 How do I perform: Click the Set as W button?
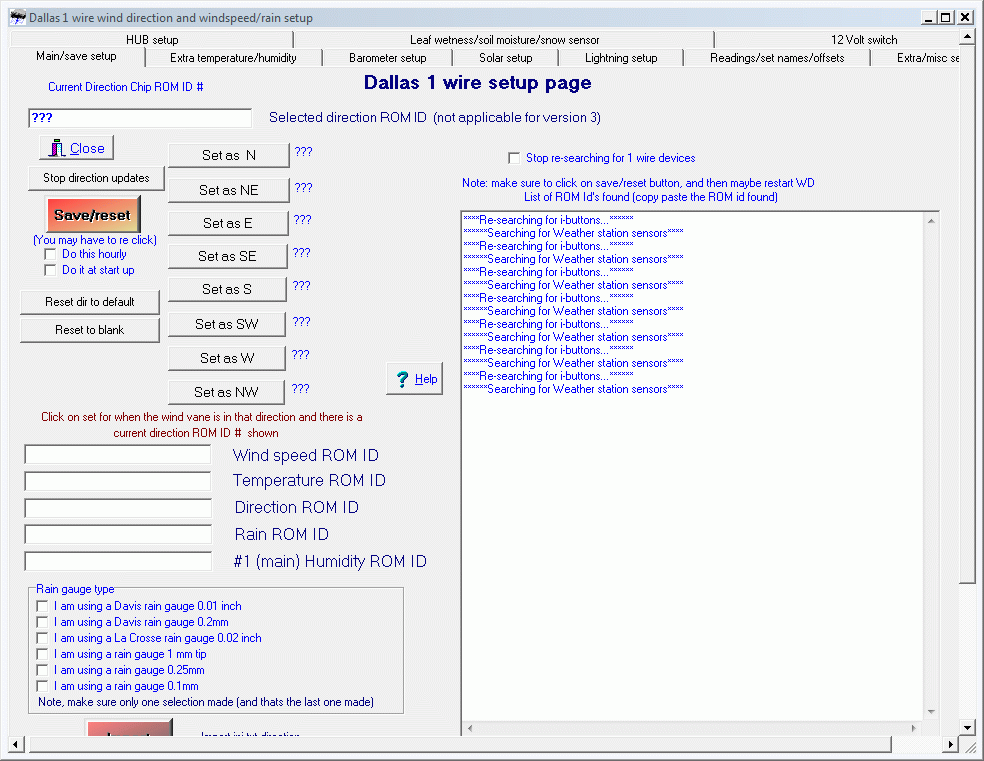(227, 358)
